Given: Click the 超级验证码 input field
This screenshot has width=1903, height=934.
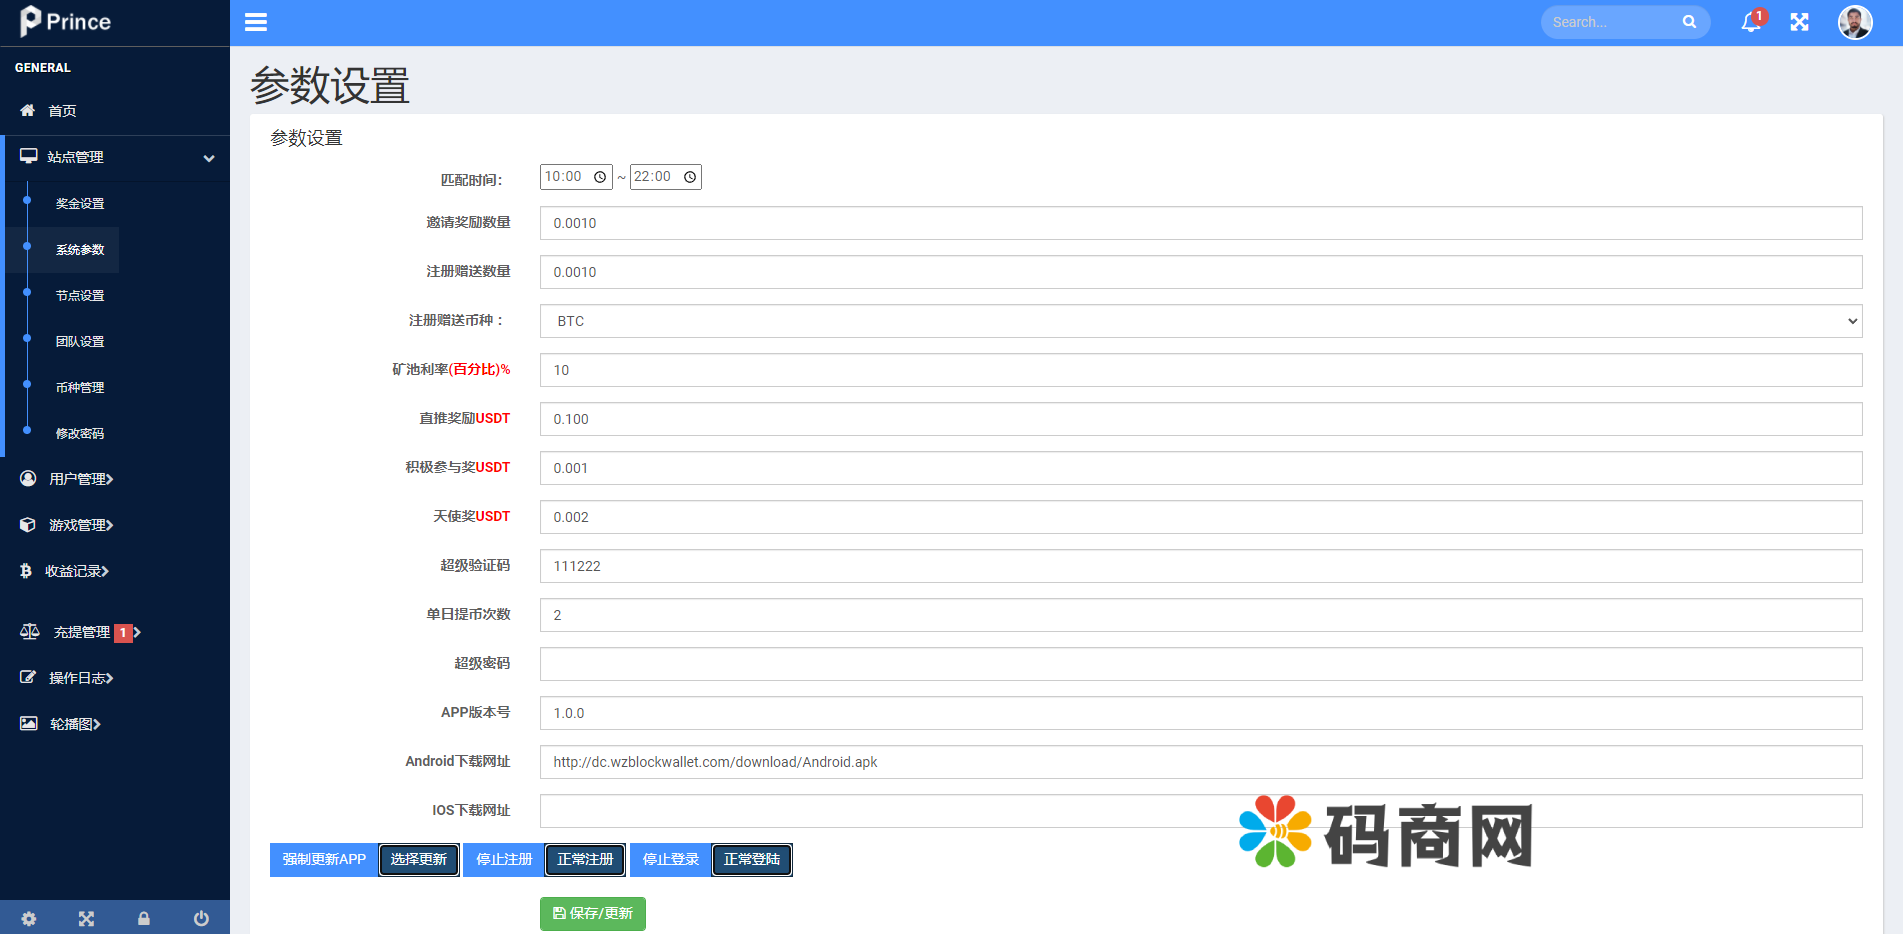Looking at the screenshot, I should (x=1200, y=566).
